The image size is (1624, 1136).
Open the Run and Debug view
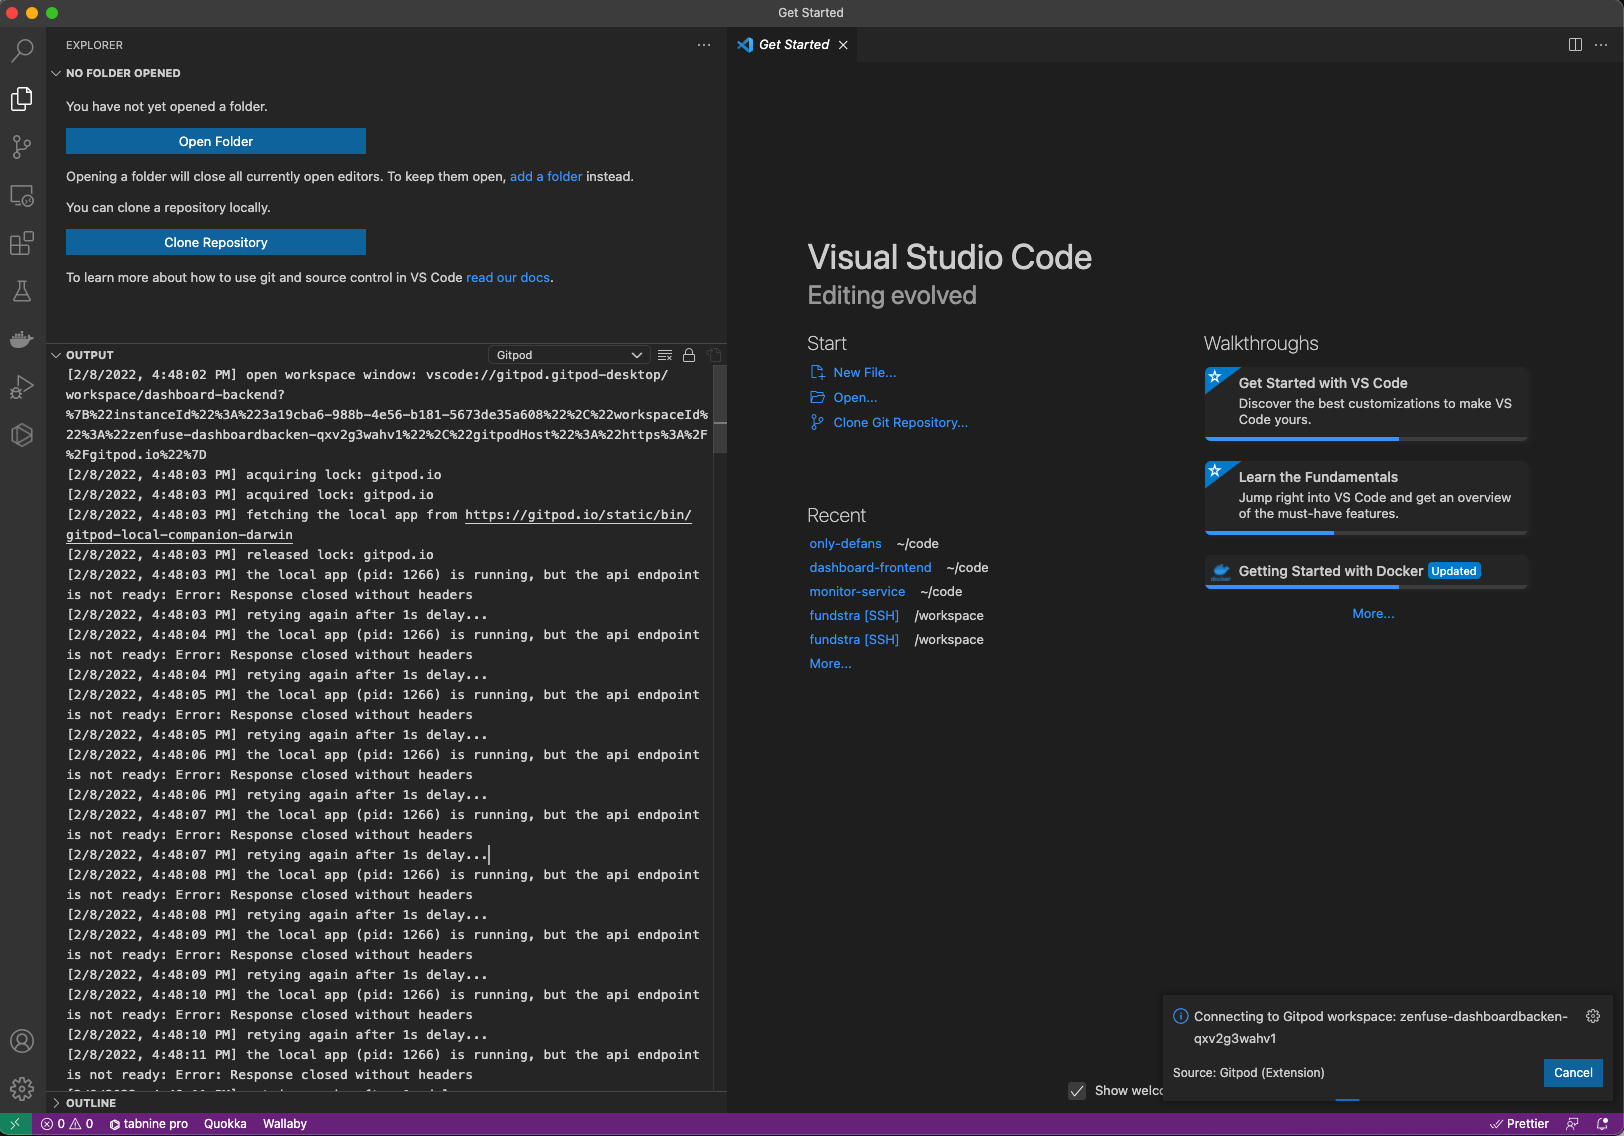[21, 387]
